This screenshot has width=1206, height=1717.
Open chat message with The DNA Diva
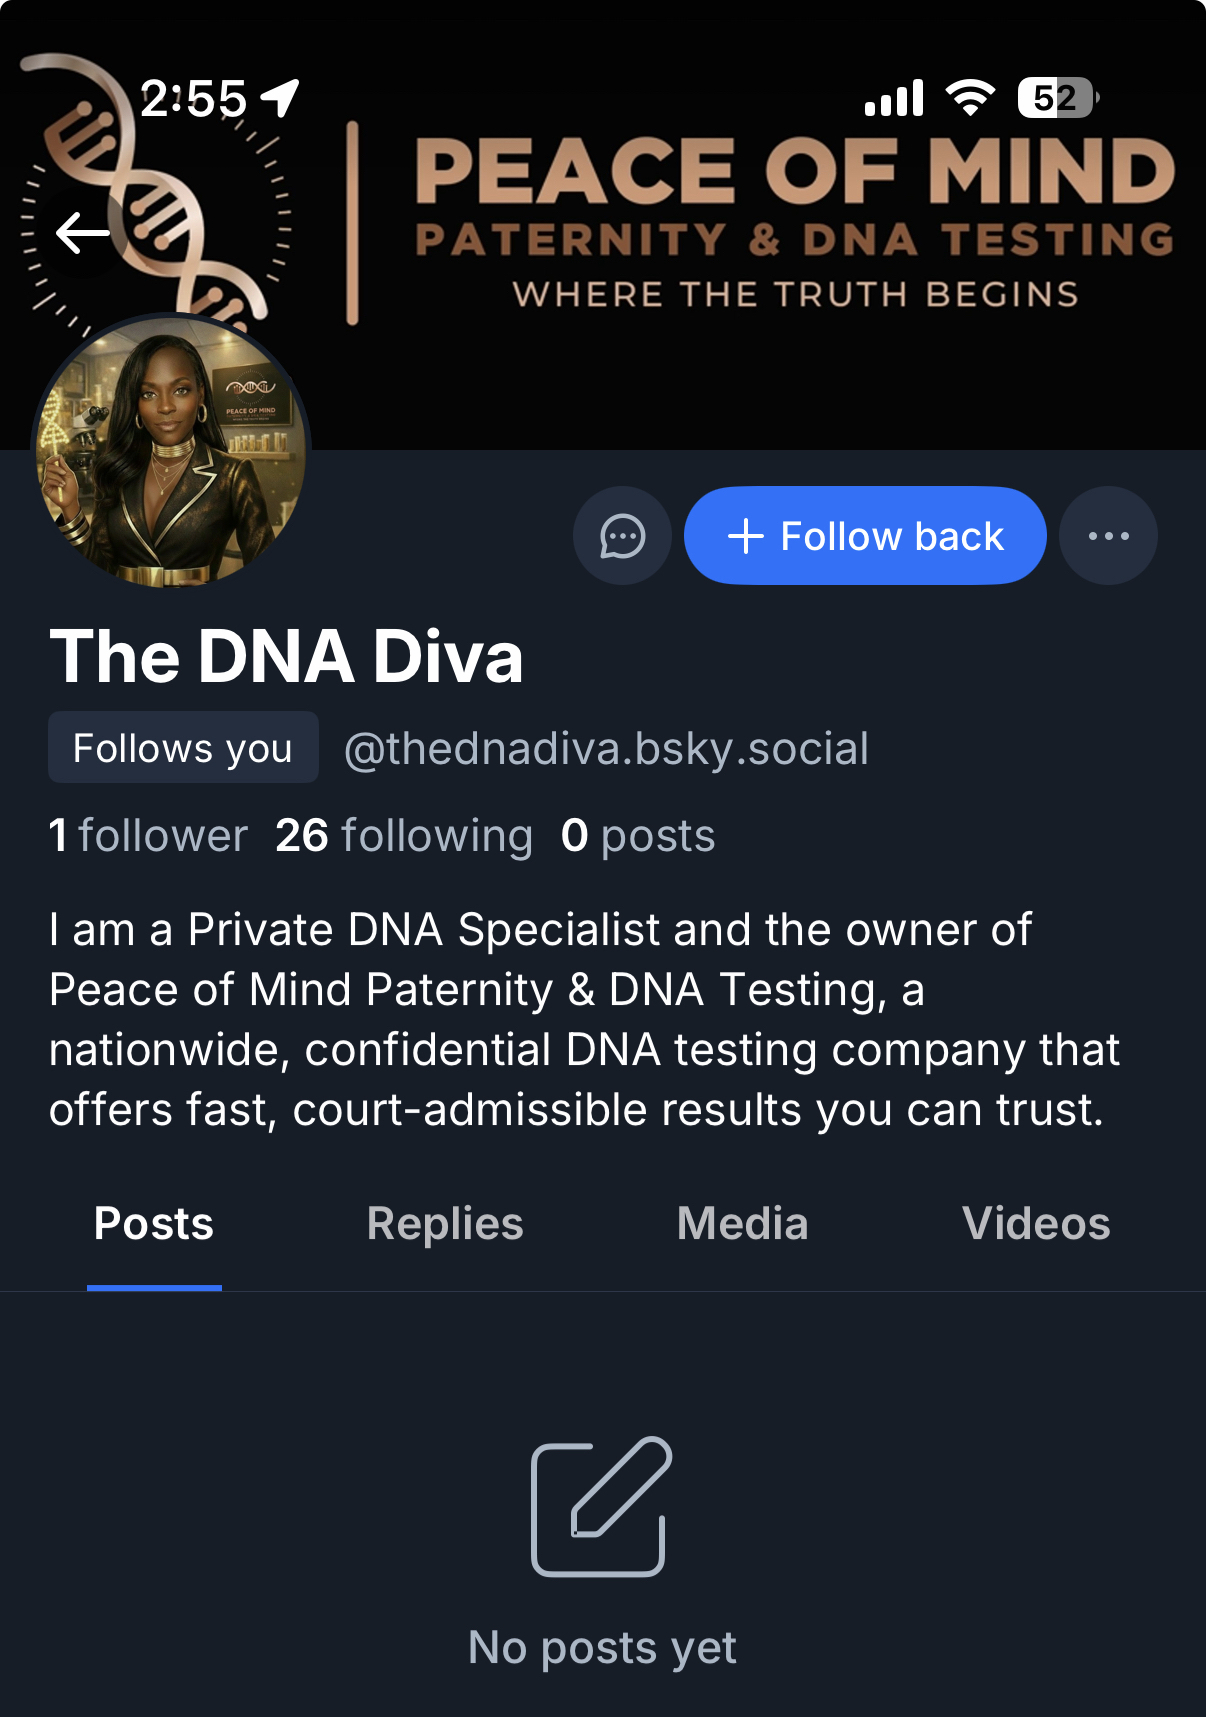point(622,536)
